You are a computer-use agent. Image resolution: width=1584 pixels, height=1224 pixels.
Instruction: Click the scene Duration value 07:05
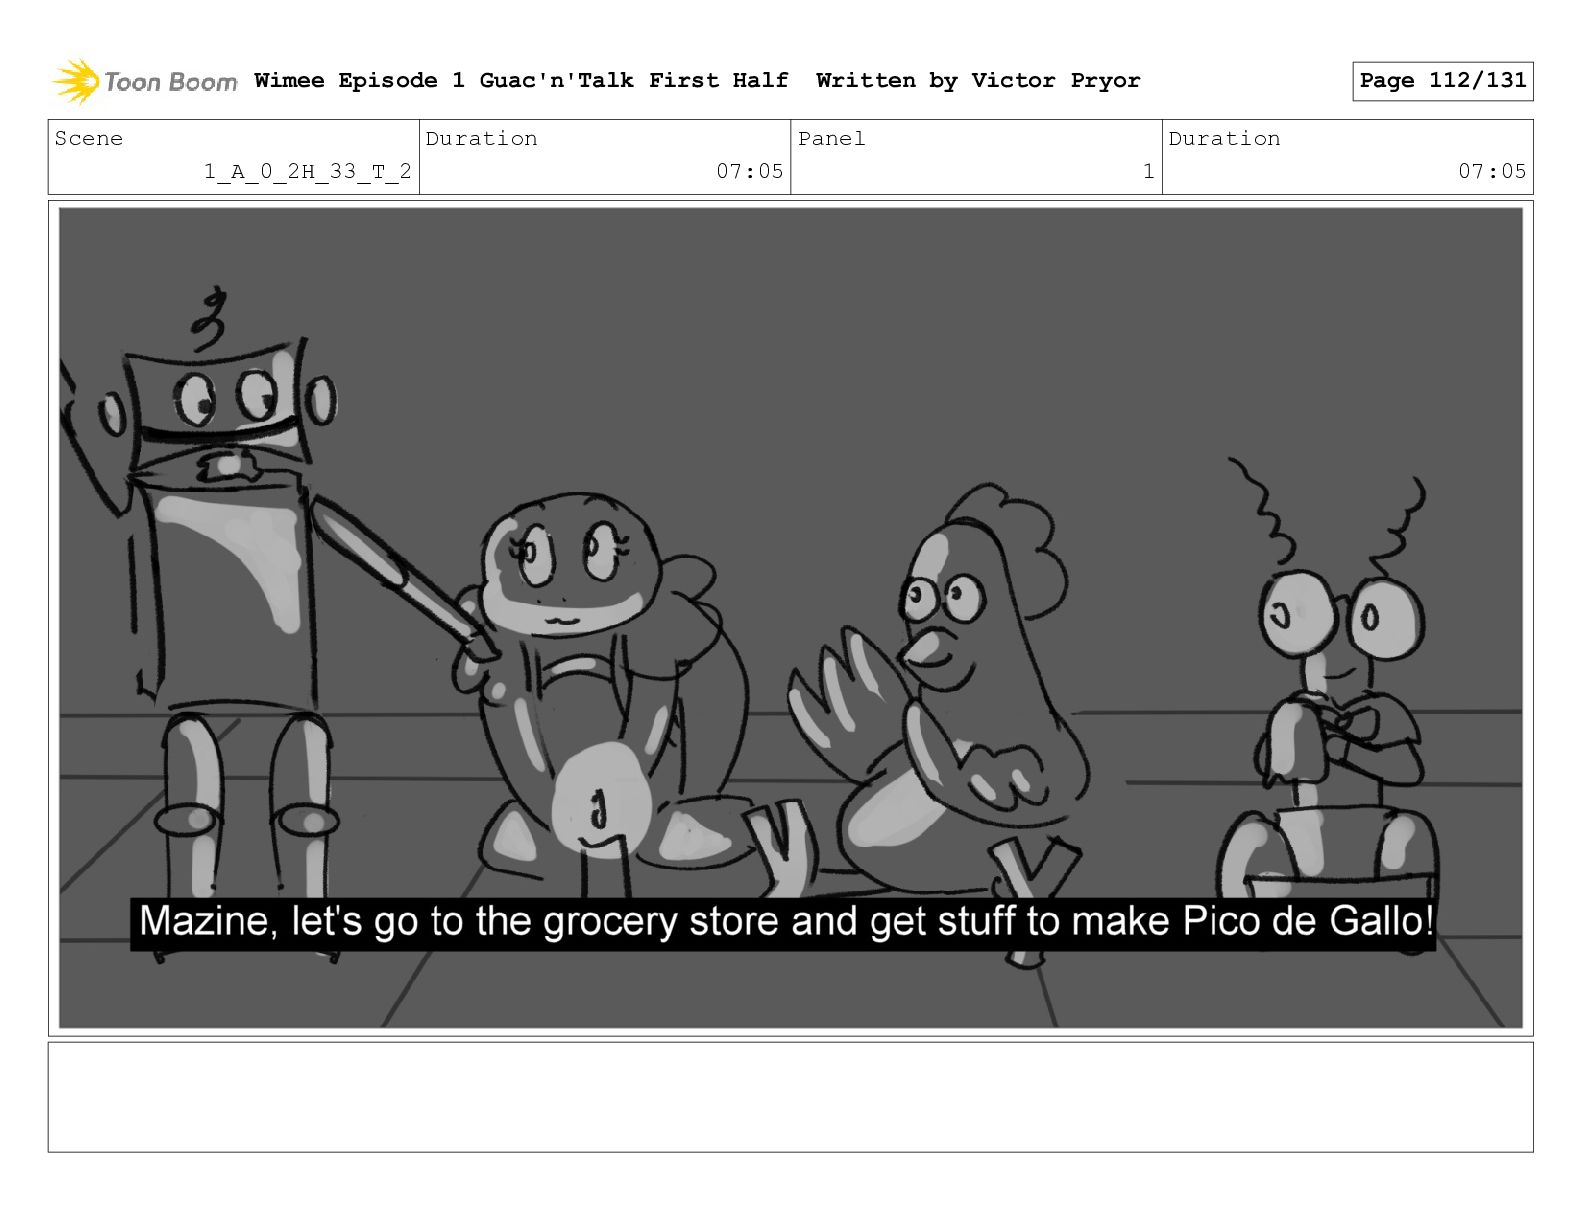tap(749, 171)
